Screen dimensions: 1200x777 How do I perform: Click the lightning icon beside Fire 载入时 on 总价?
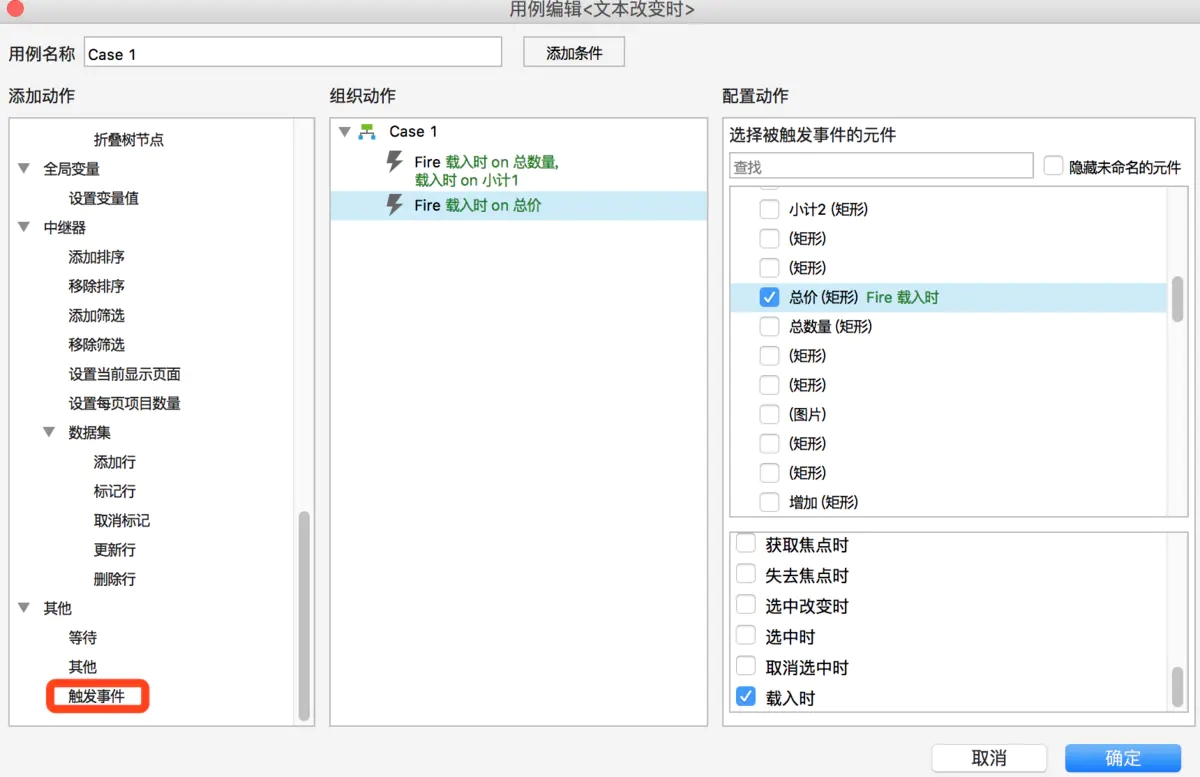(395, 206)
